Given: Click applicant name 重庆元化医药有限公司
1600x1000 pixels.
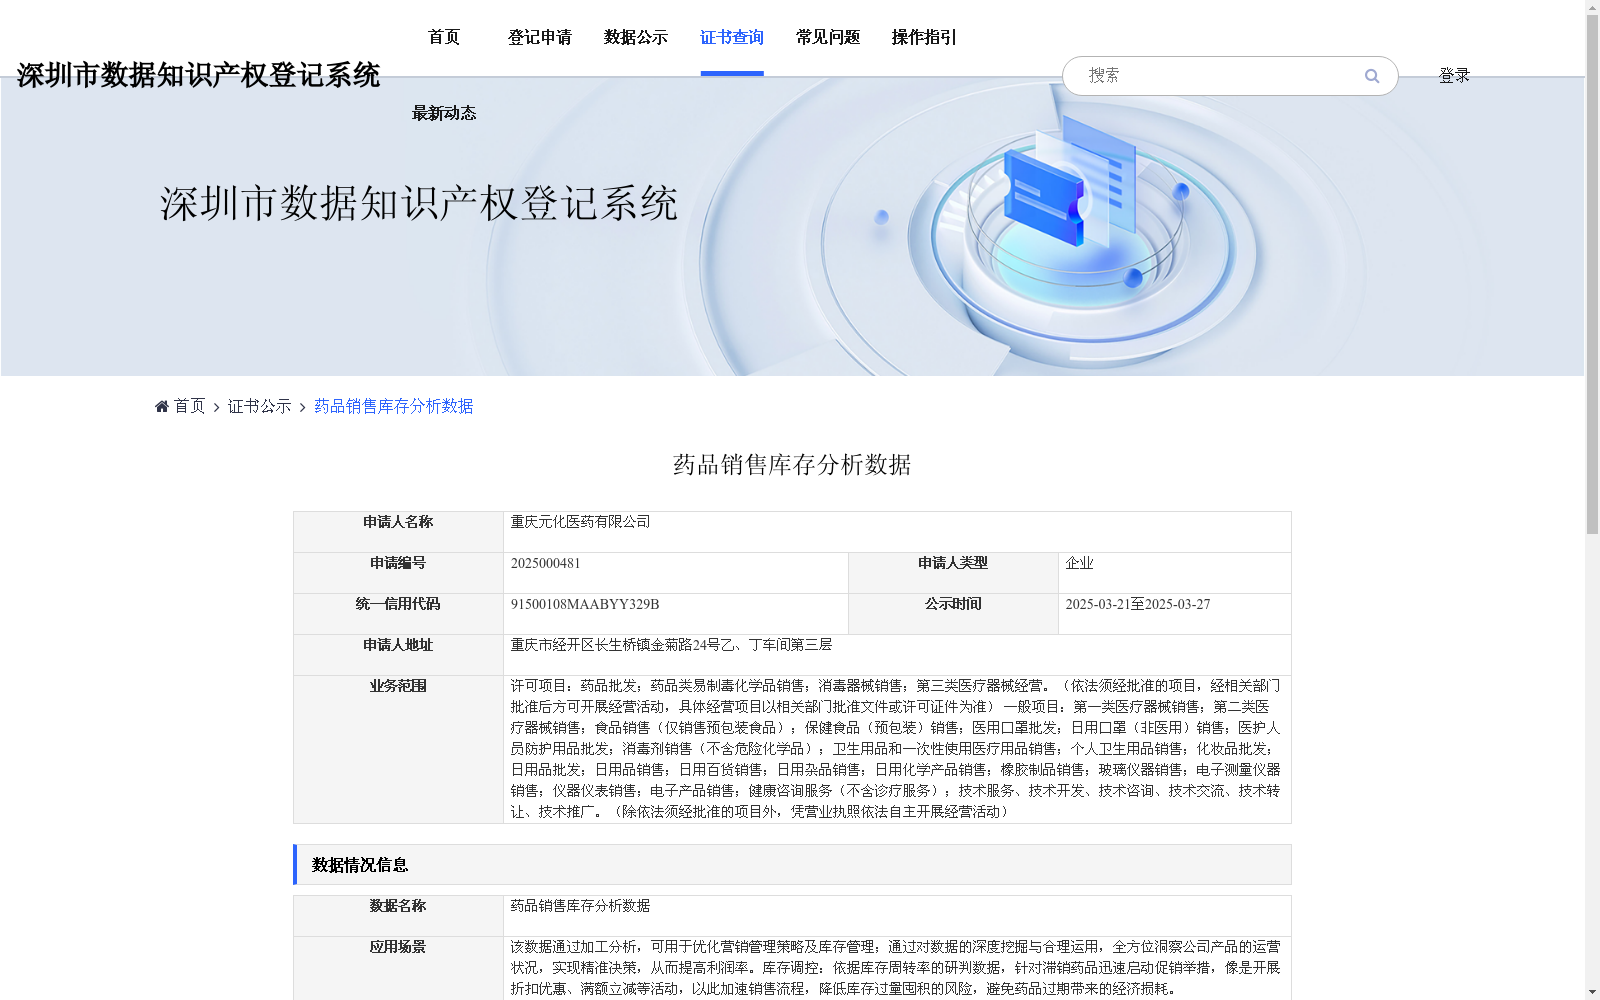Looking at the screenshot, I should pyautogui.click(x=581, y=522).
